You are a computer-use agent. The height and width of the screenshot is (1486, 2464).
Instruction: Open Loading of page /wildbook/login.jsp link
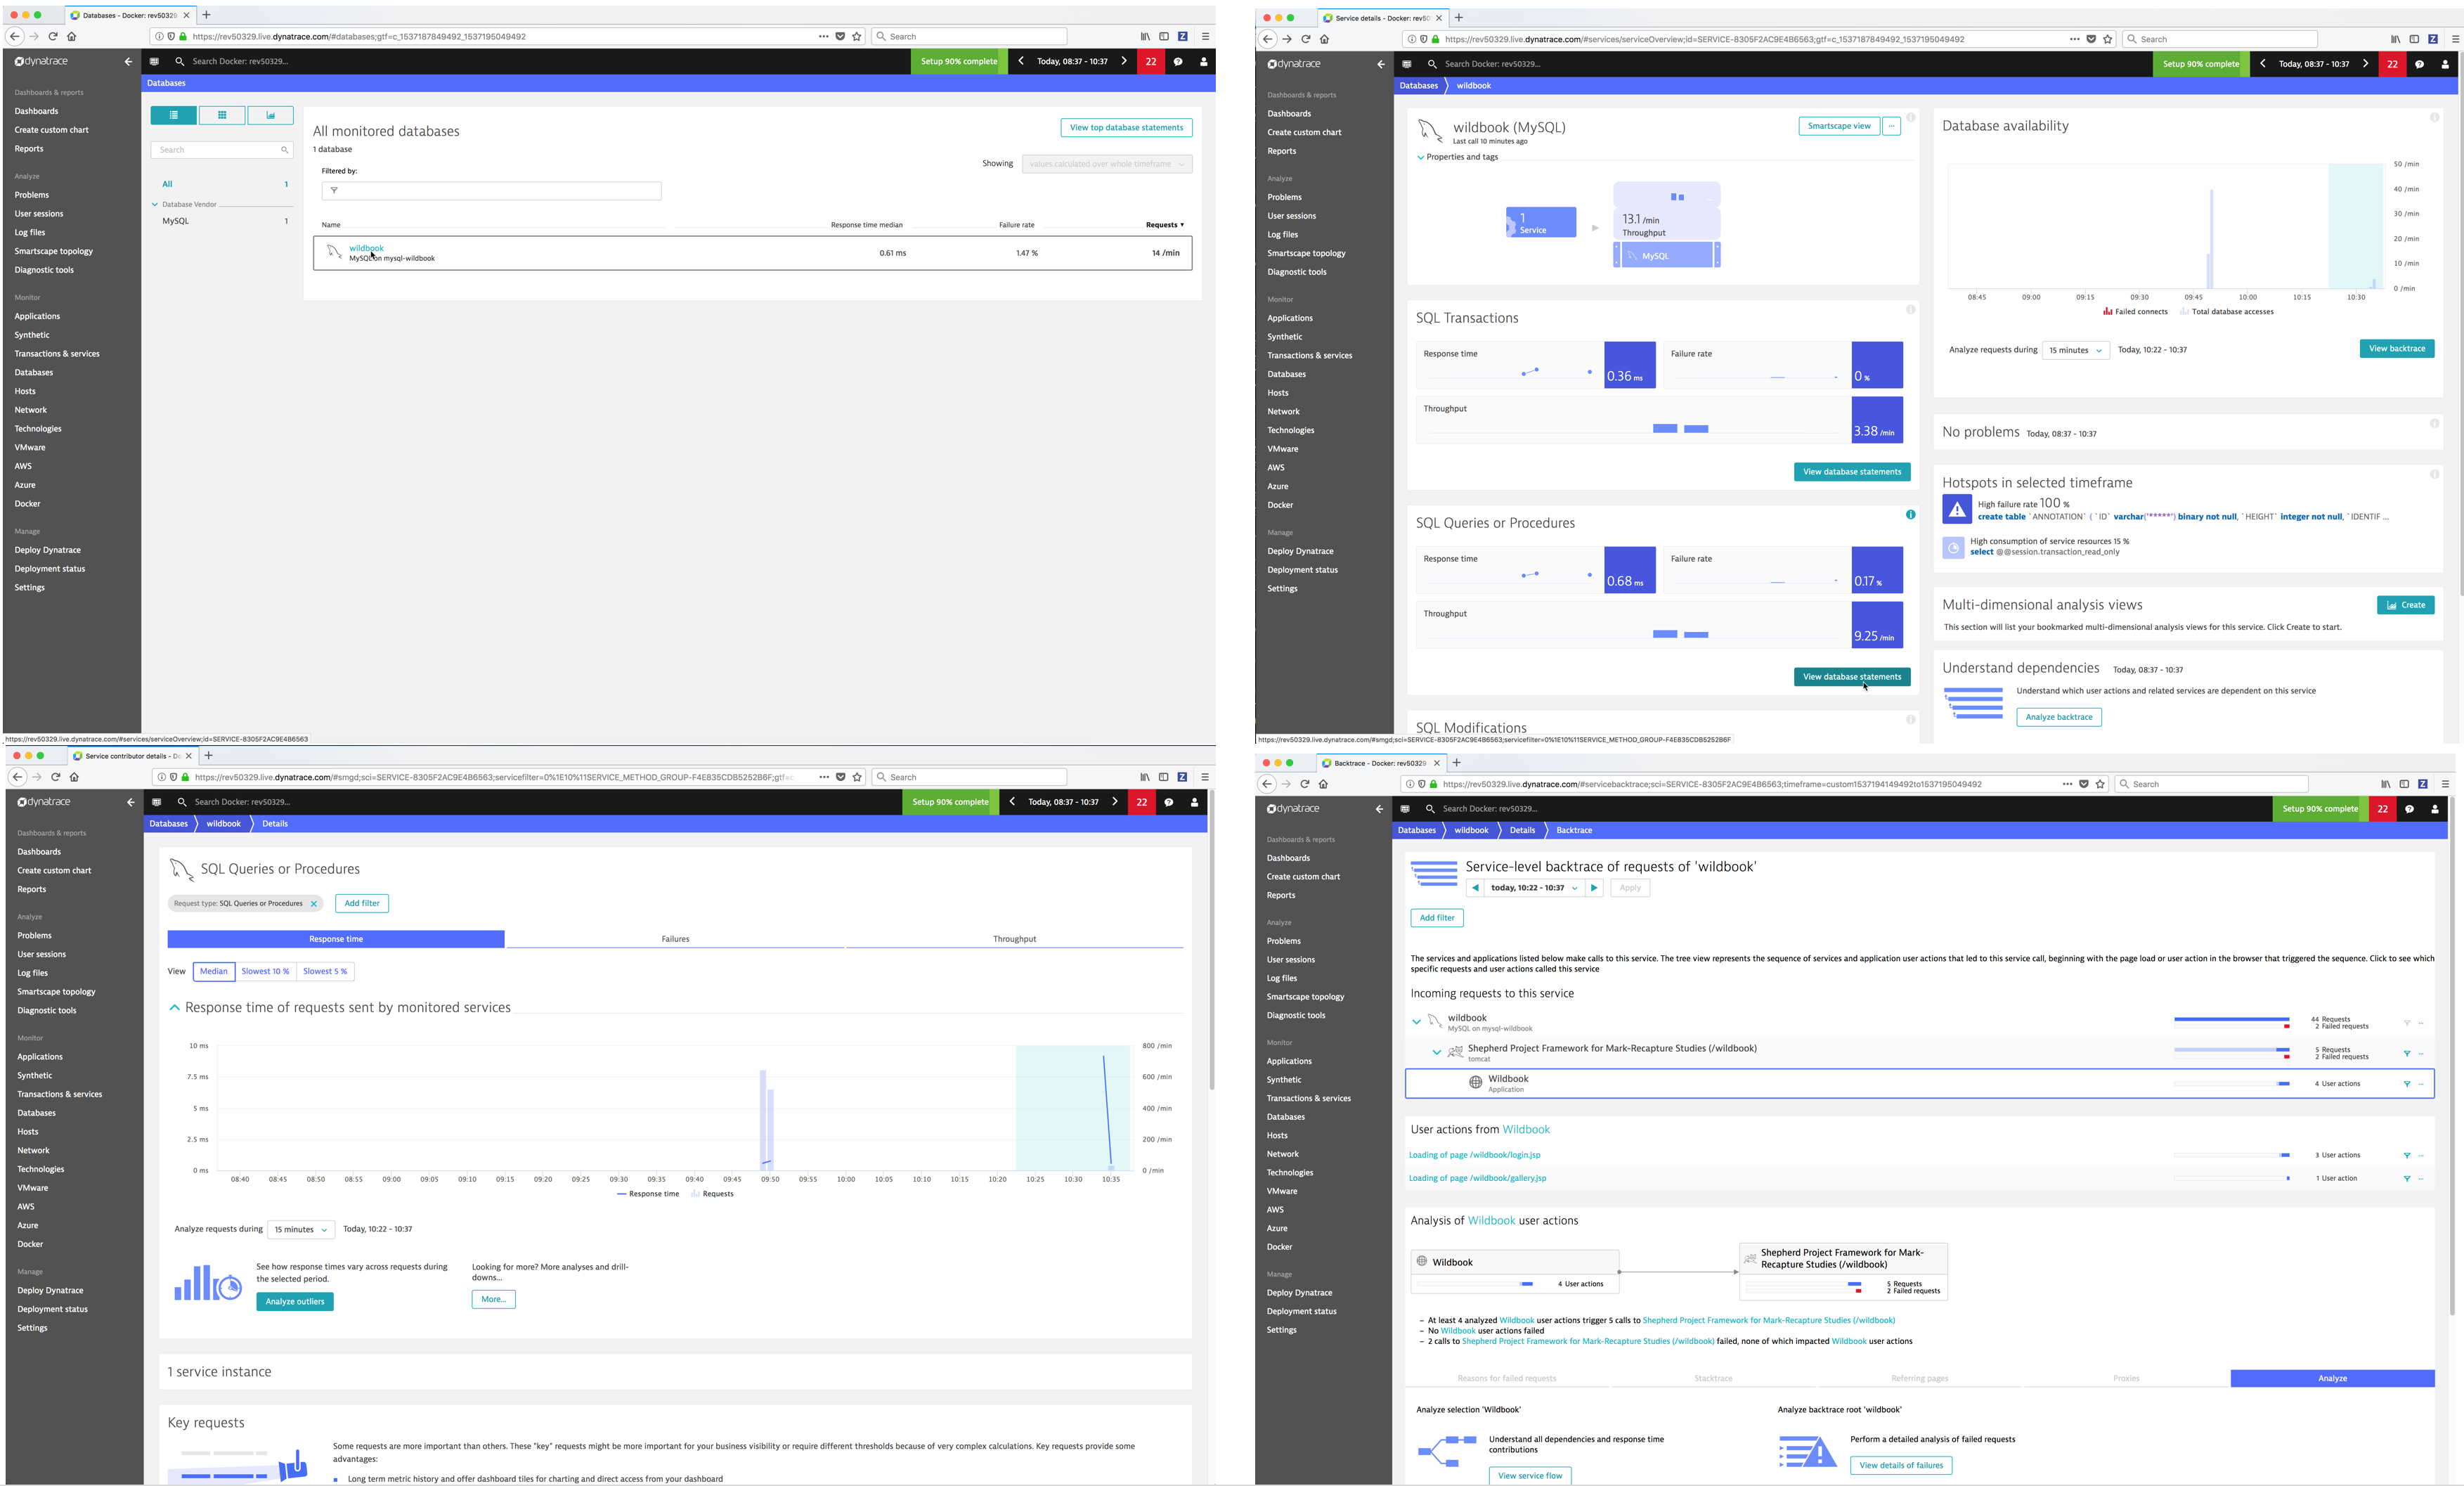point(1474,1155)
